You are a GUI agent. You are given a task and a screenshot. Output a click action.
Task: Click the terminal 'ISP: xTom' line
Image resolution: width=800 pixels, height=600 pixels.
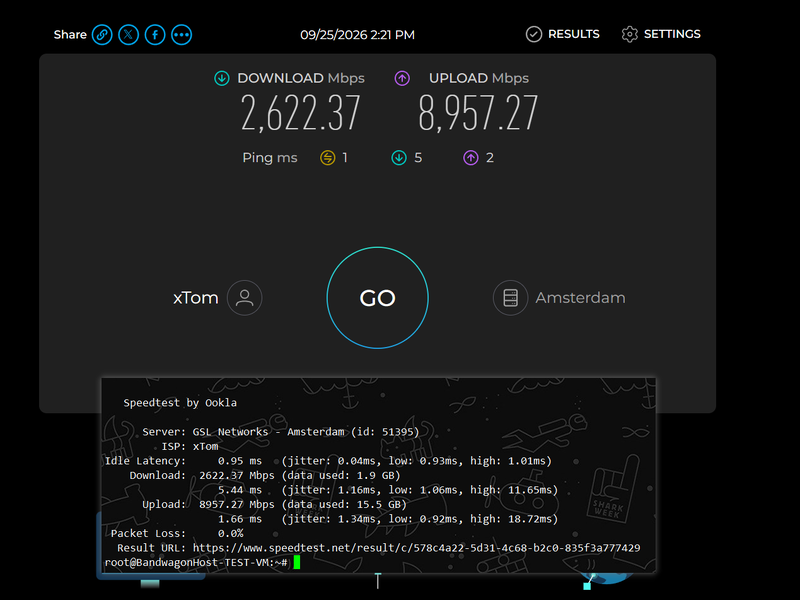pos(190,446)
